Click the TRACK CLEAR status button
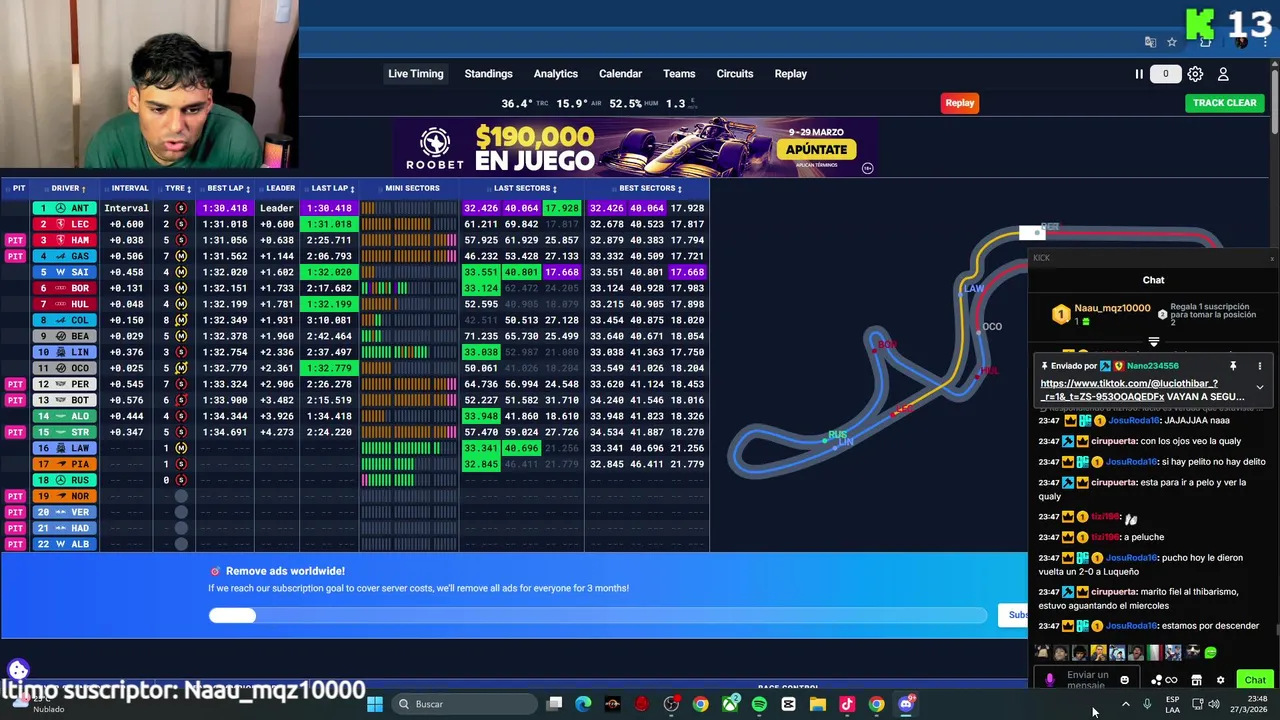The image size is (1280, 720). point(1224,103)
